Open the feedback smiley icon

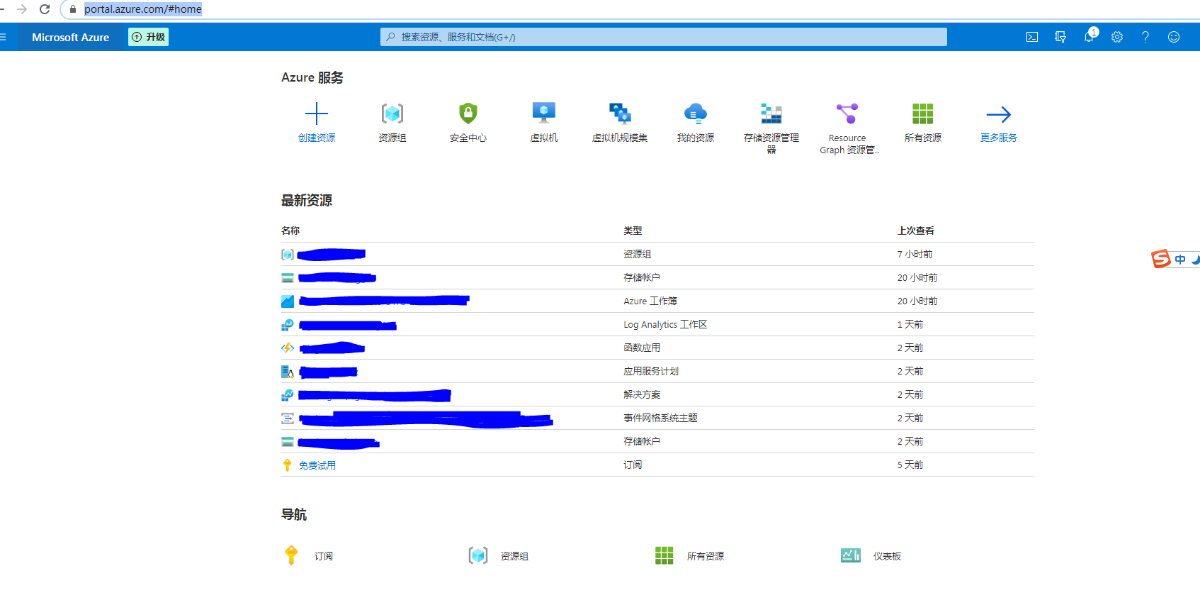click(1174, 37)
